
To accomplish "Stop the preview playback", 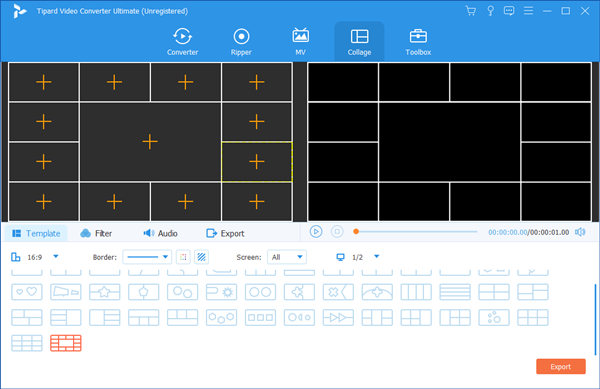I will tap(337, 232).
